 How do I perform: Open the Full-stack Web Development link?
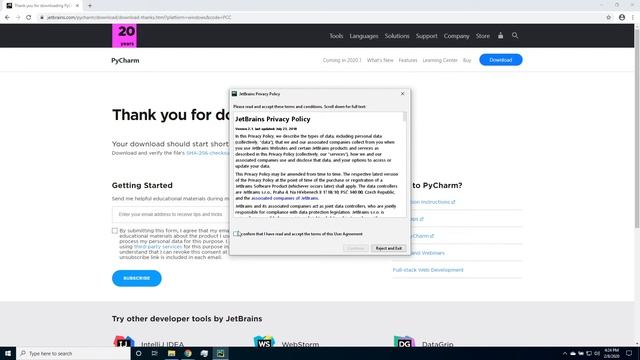coord(428,270)
